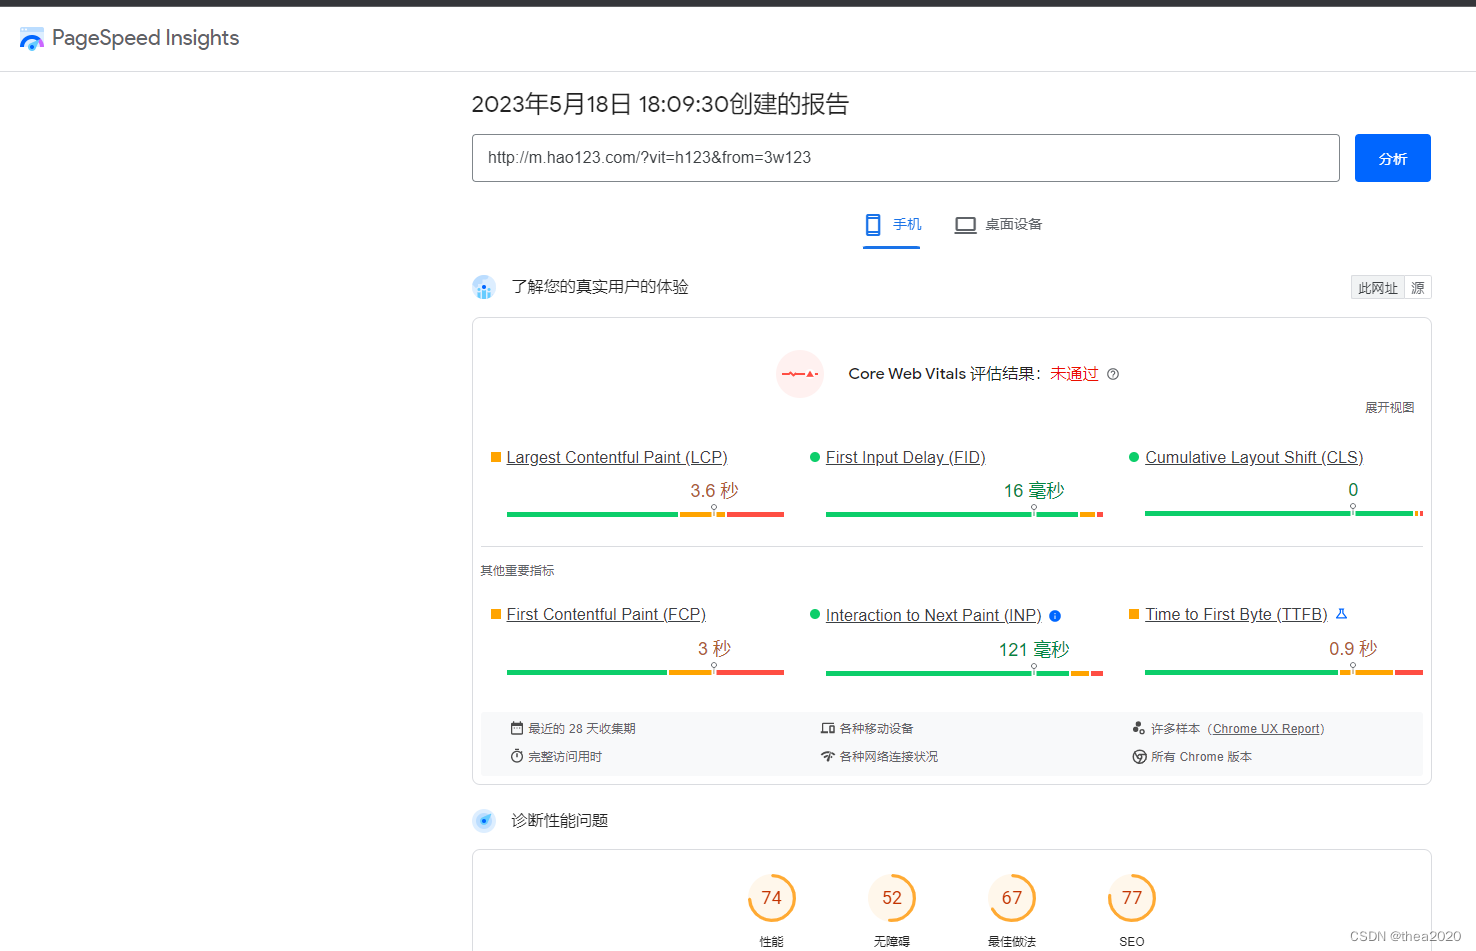
Task: Open First Contentful Paint (FCP) link
Action: tap(606, 614)
